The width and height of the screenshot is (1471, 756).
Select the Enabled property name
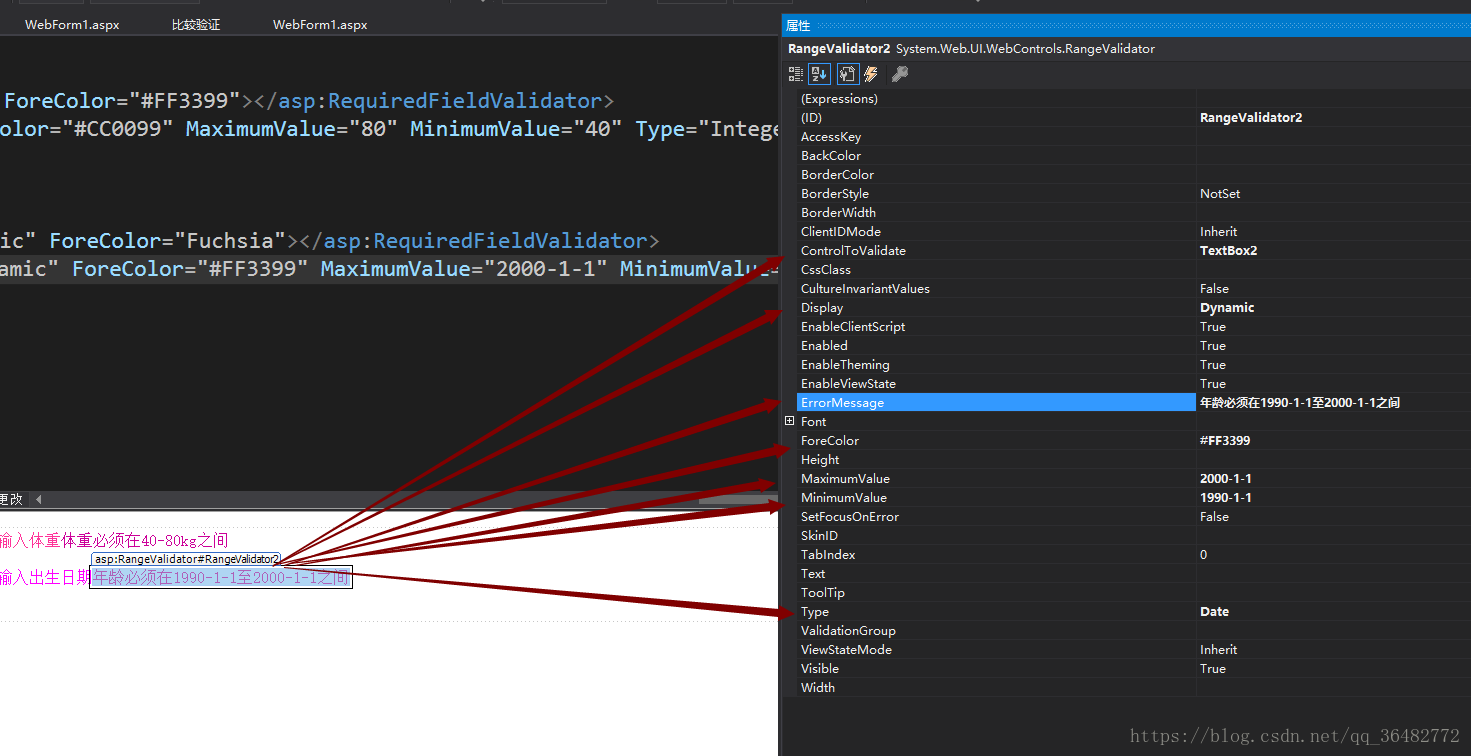824,346
